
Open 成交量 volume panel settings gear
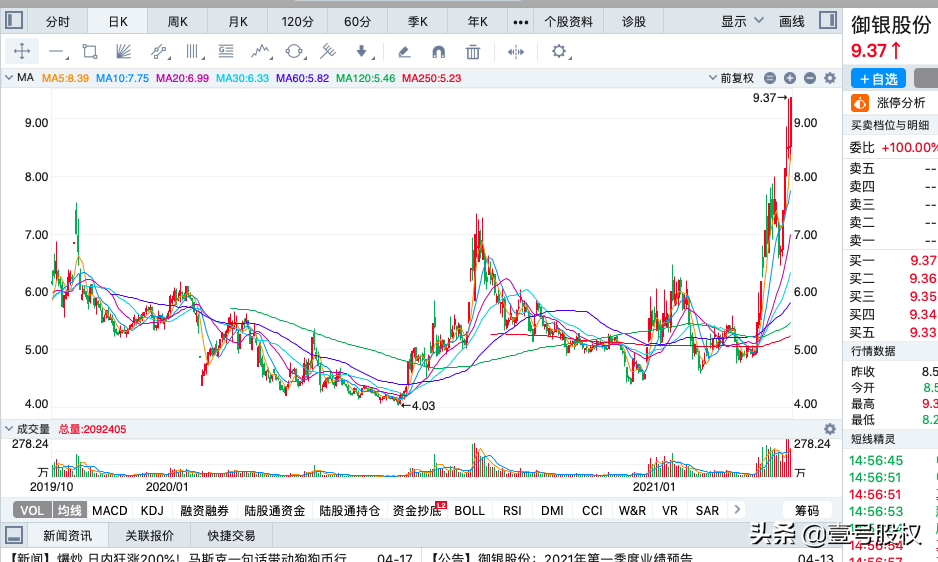[x=830, y=429]
